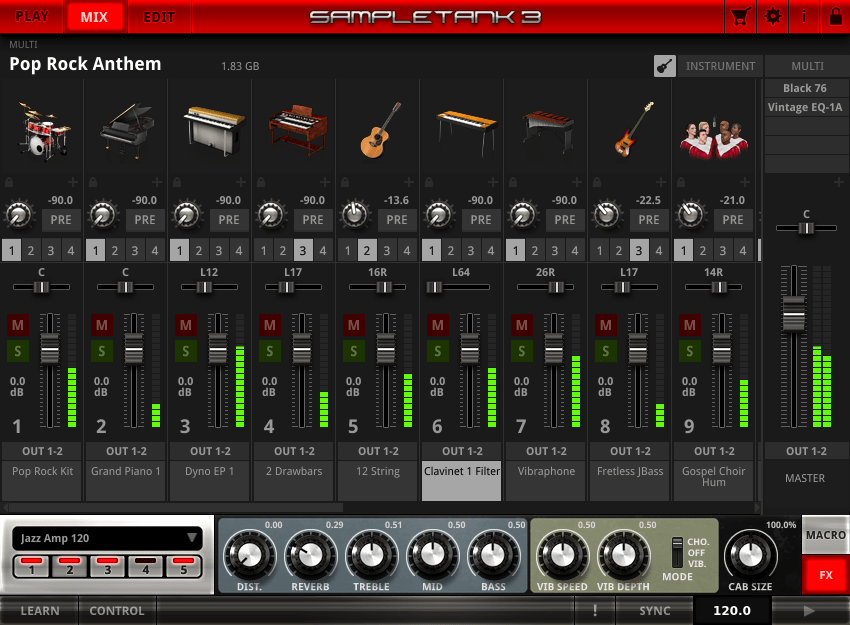This screenshot has width=850, height=625.
Task: Click the exclamation panic icon
Action: point(595,610)
